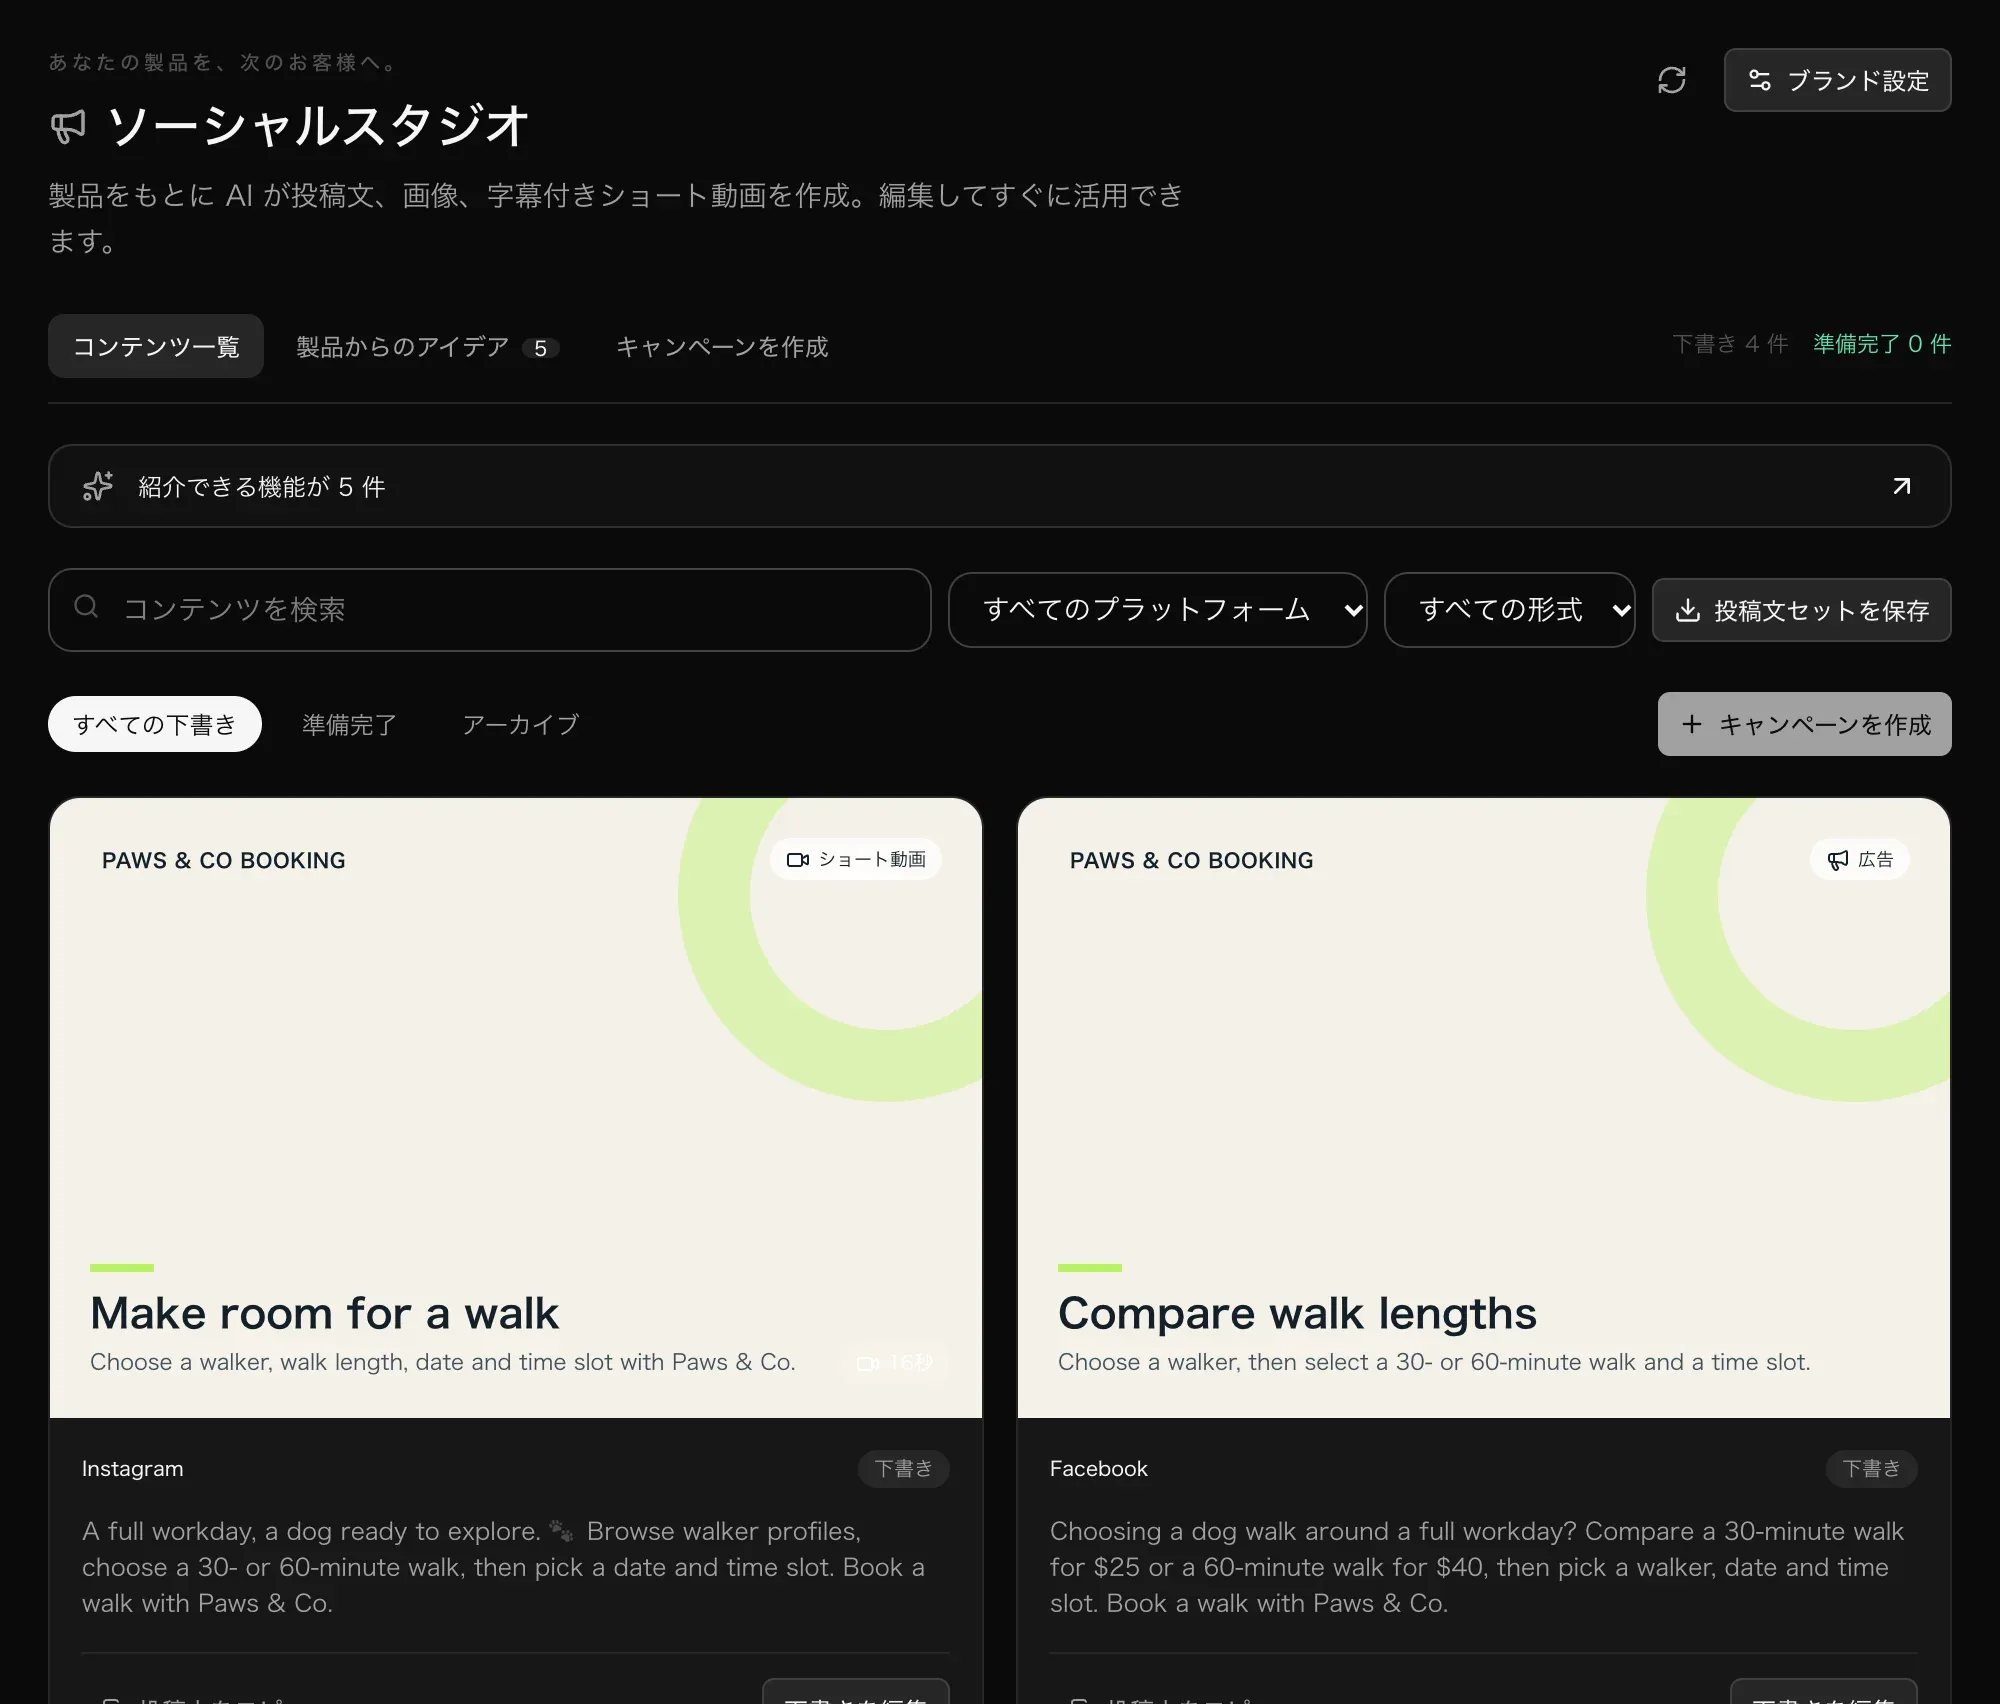
Task: Click the 紹介できる機能が 5 件 banner text
Action: tap(262, 487)
